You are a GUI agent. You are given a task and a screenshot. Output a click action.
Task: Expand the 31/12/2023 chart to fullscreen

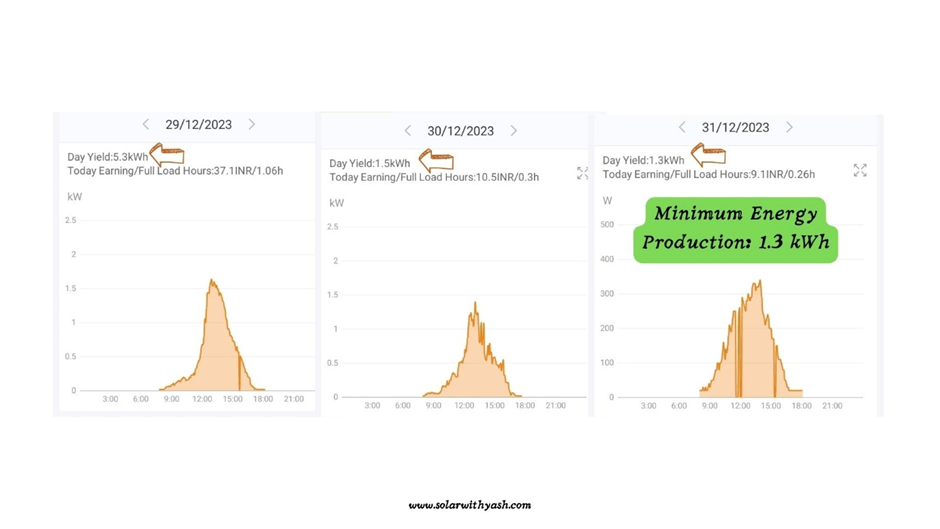[x=860, y=171]
